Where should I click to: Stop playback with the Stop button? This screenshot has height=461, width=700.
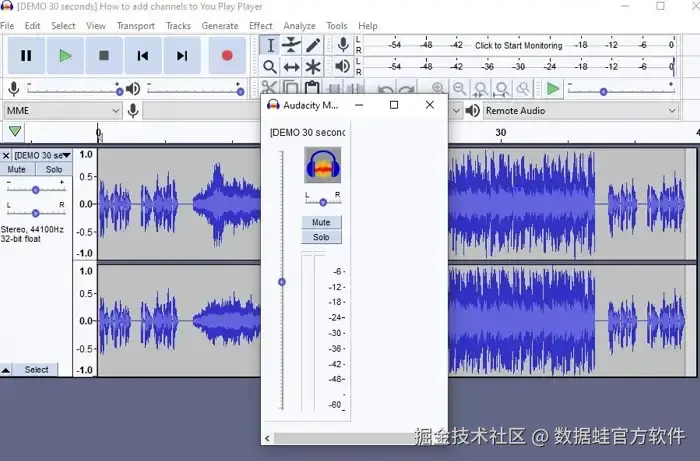click(x=104, y=55)
